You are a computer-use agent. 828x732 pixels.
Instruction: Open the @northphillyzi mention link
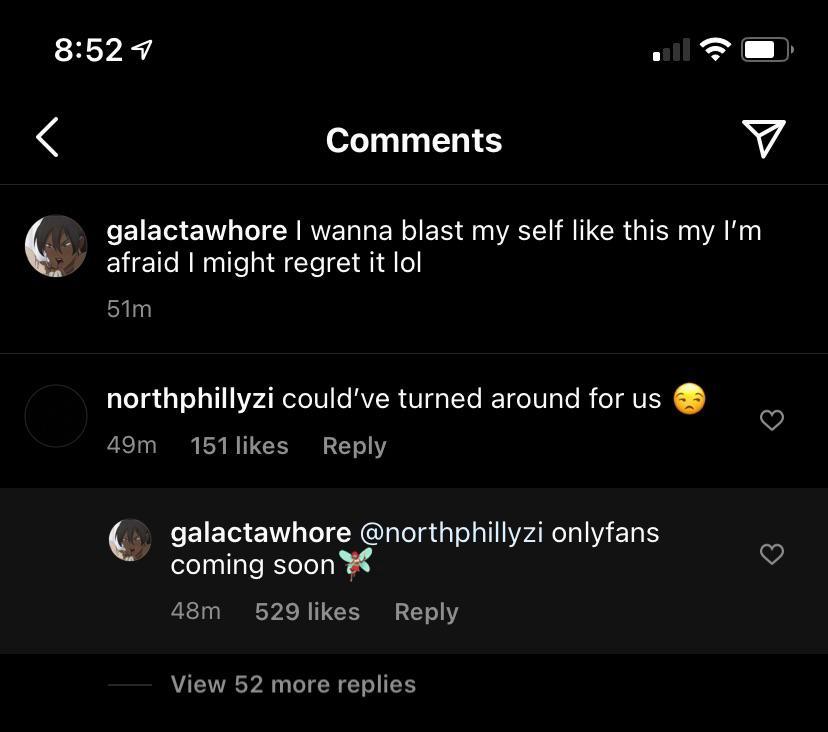[x=451, y=532]
